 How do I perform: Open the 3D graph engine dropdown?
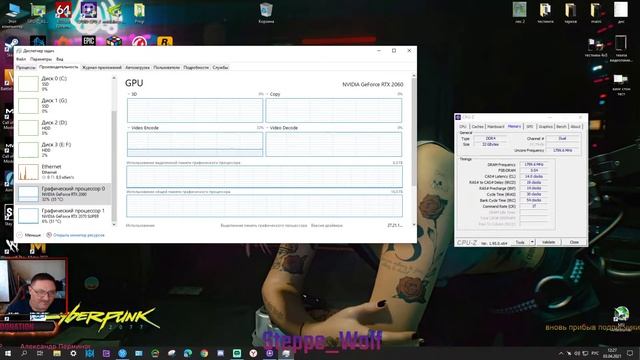[132, 94]
